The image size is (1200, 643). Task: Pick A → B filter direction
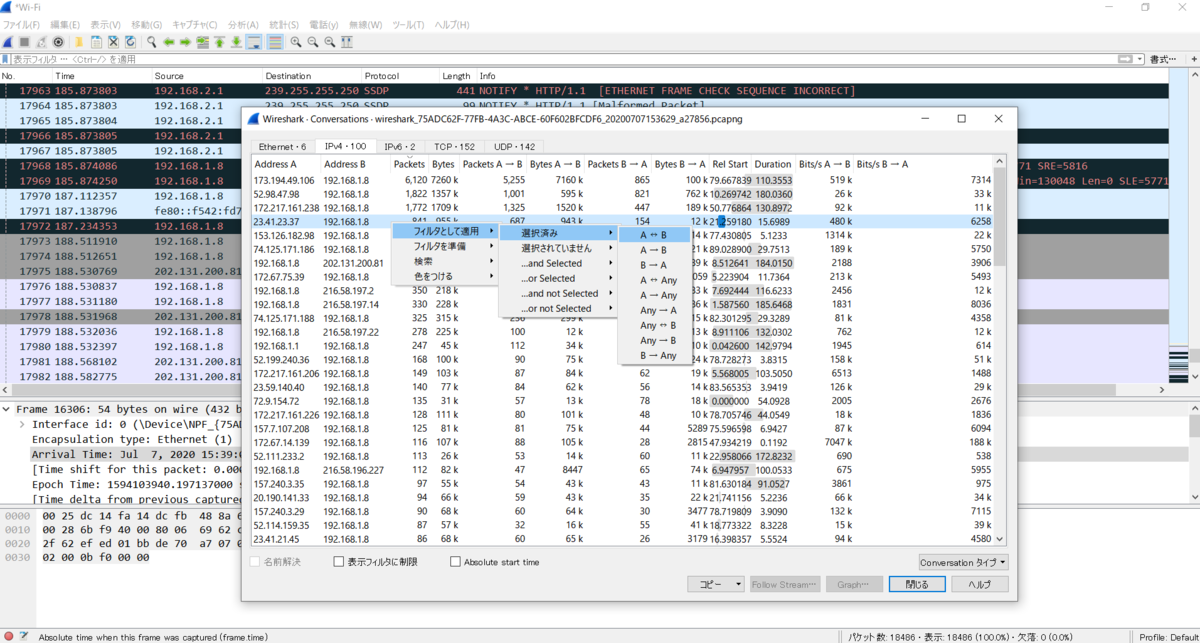click(655, 250)
